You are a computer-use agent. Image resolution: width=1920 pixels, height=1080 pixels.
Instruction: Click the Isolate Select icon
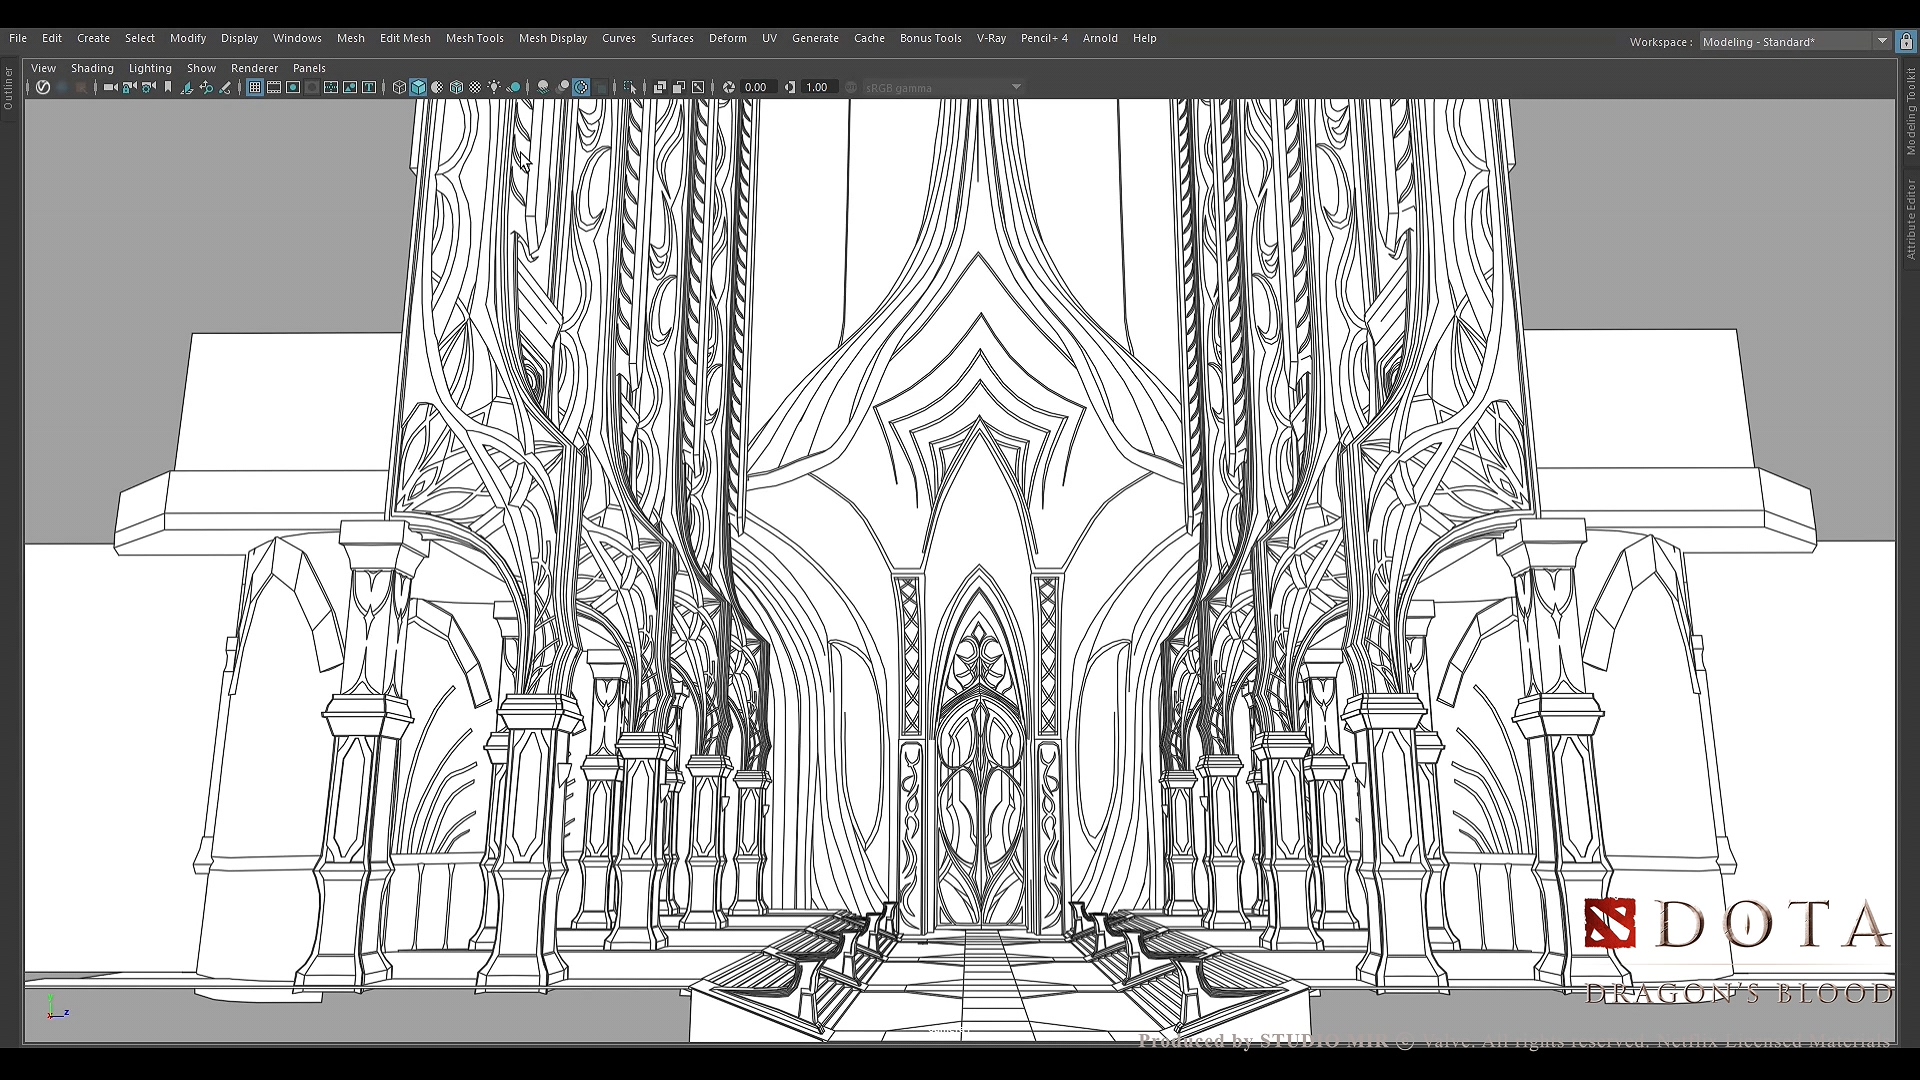tap(630, 87)
